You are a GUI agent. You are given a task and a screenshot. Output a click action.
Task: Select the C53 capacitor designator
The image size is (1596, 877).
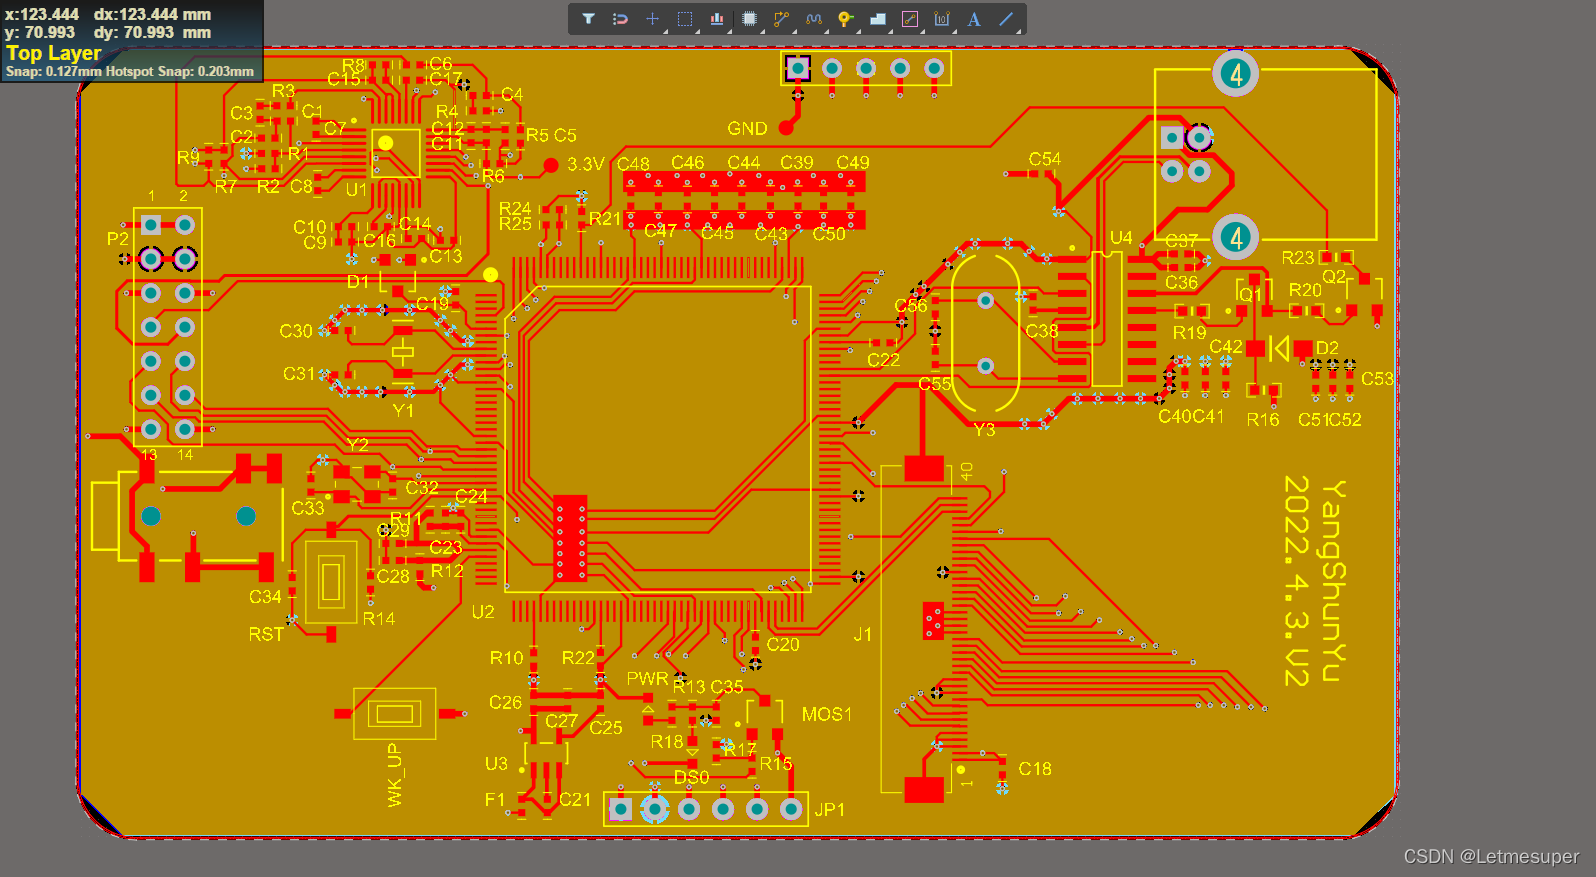[1377, 379]
